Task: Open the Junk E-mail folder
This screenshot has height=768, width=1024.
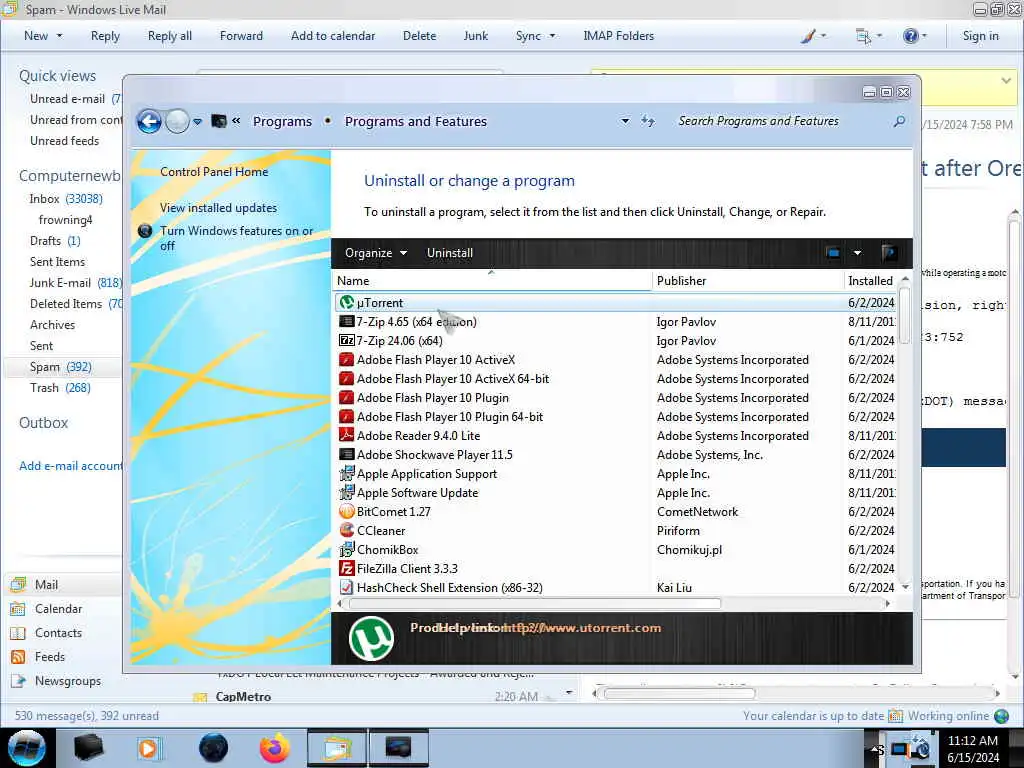Action: point(75,283)
